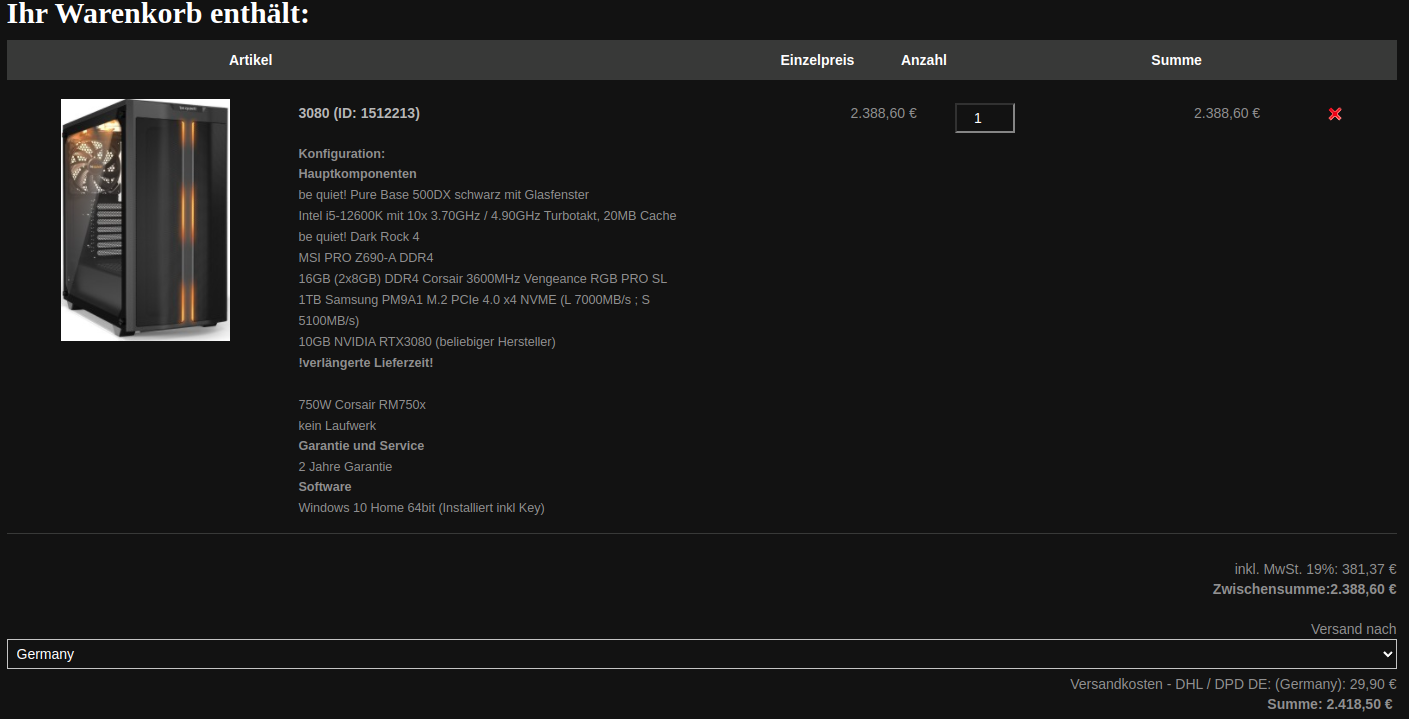Image resolution: width=1409 pixels, height=719 pixels.
Task: Click the !verlängerte Lieferzeit! notice
Action: click(366, 363)
